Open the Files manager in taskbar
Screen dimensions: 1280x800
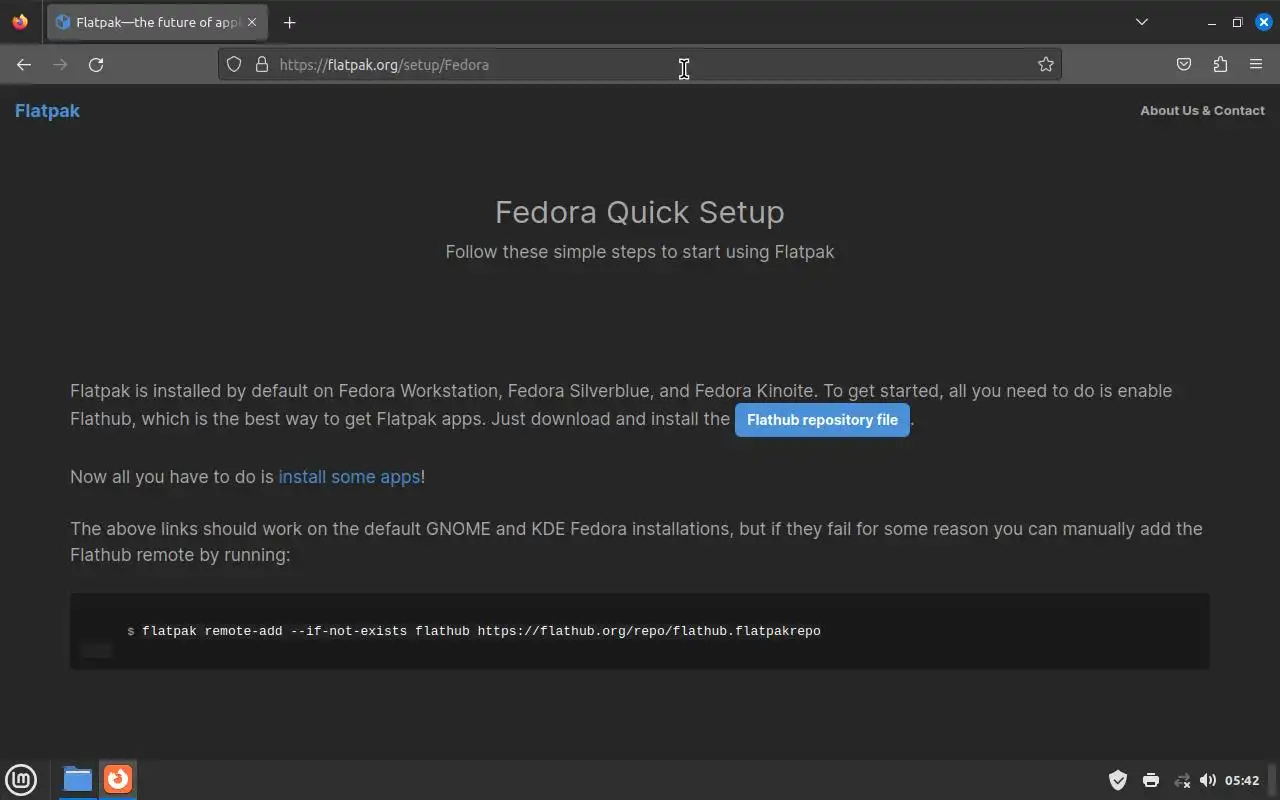(x=77, y=779)
